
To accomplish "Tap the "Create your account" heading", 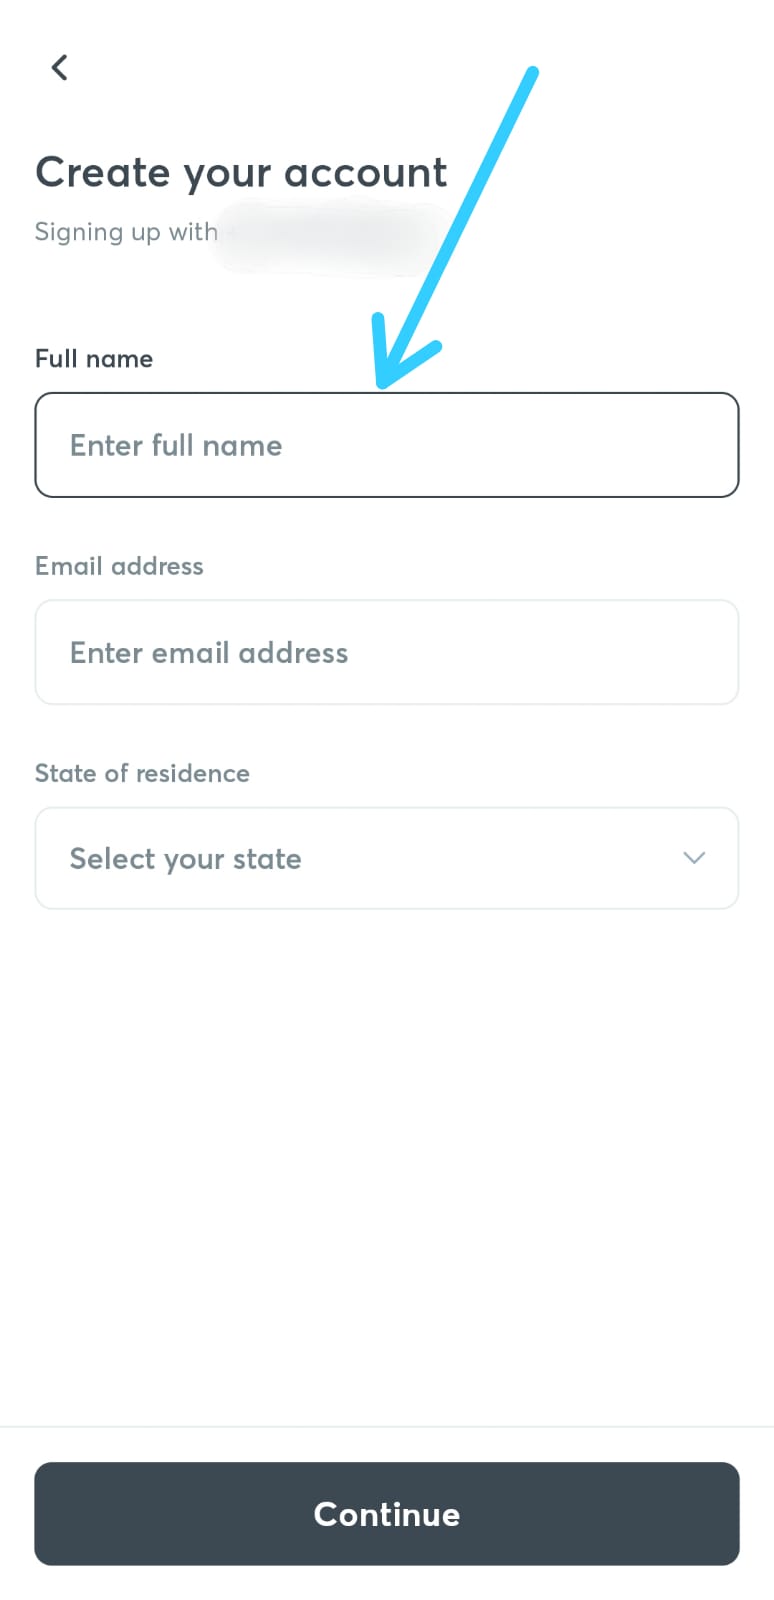I will coord(241,173).
